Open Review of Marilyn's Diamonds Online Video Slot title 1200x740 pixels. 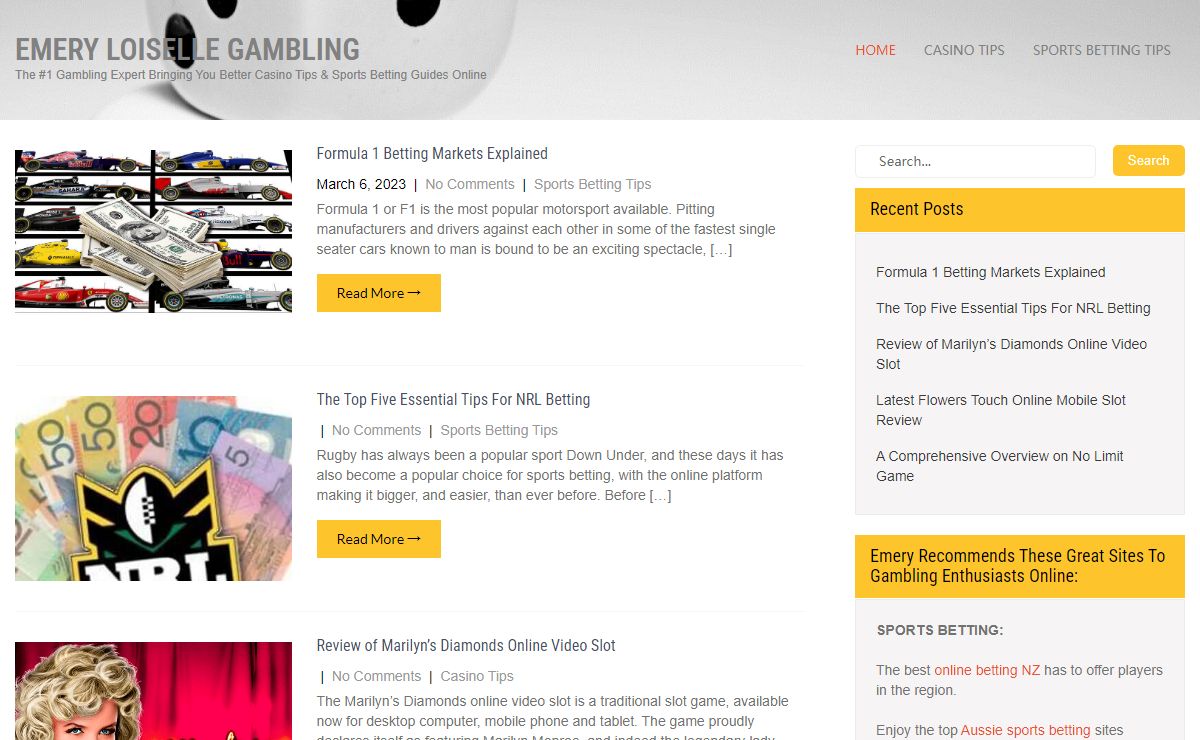coord(466,646)
